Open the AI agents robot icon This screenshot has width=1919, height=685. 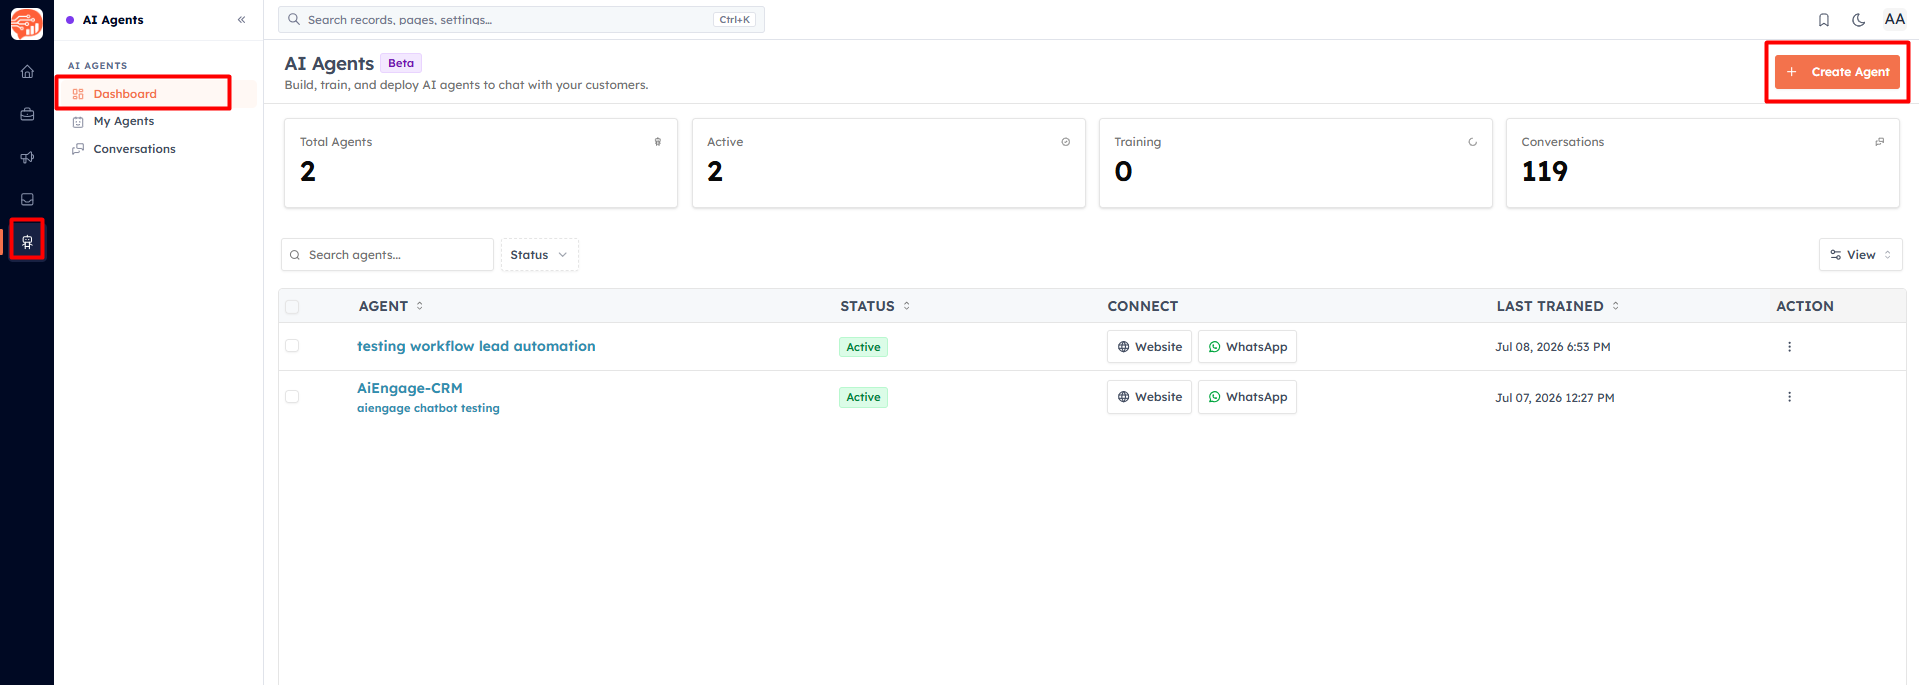[x=27, y=242]
